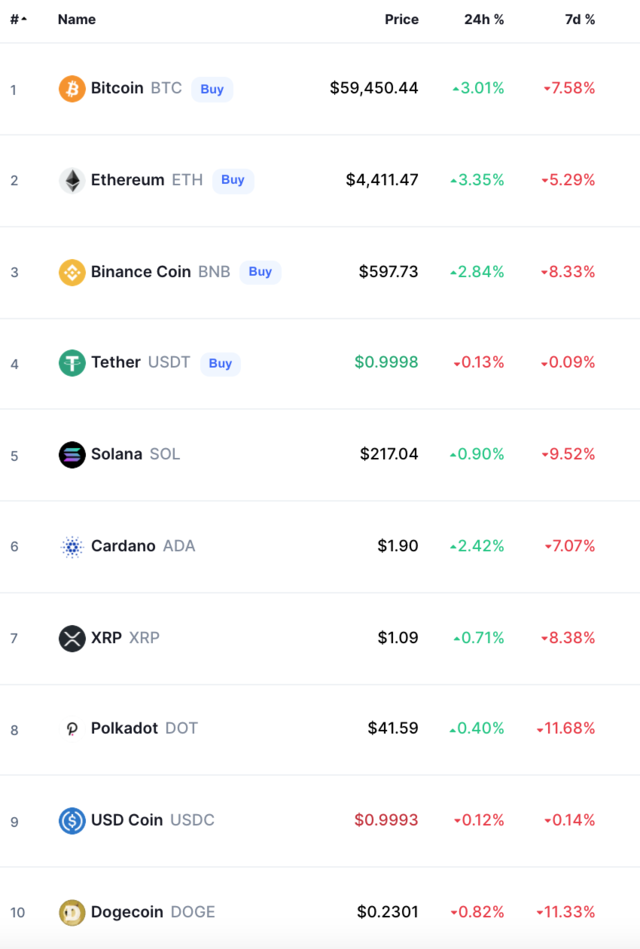Click the Bitcoin orange logo icon

pyautogui.click(x=71, y=89)
